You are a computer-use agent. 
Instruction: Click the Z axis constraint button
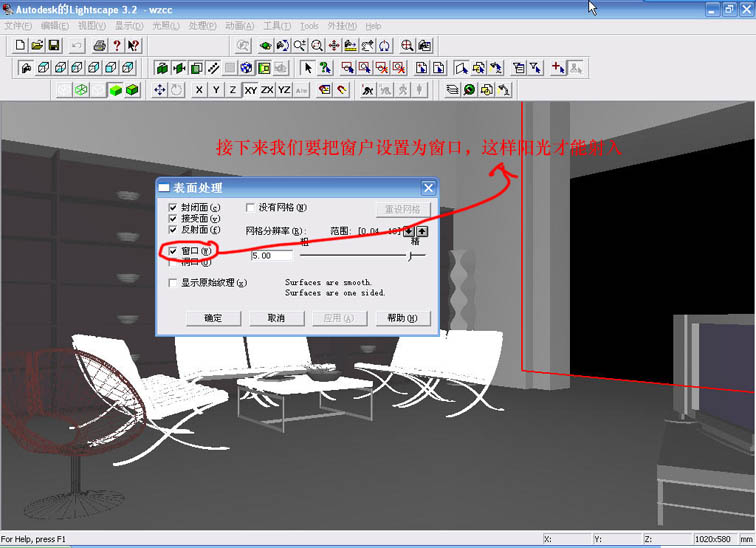click(x=232, y=90)
